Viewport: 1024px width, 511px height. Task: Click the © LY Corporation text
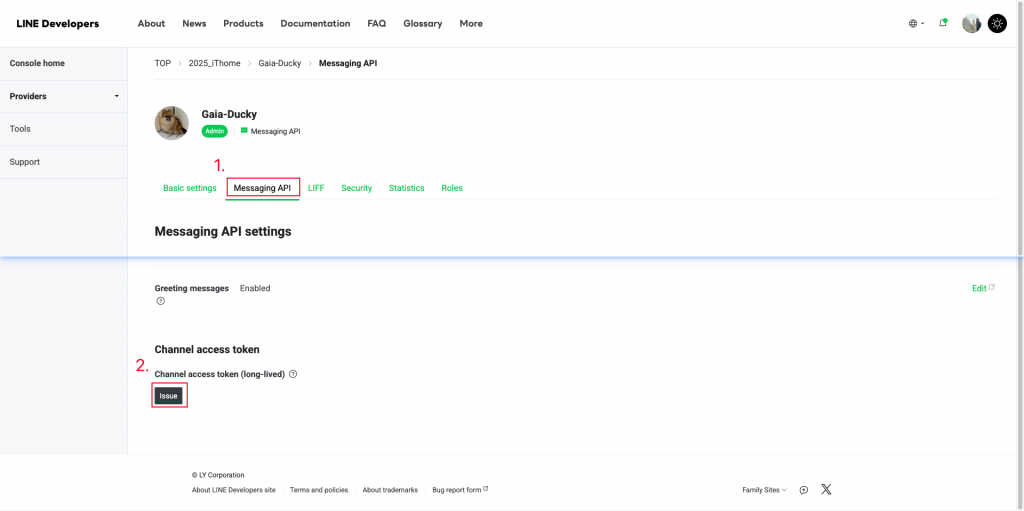pos(218,475)
